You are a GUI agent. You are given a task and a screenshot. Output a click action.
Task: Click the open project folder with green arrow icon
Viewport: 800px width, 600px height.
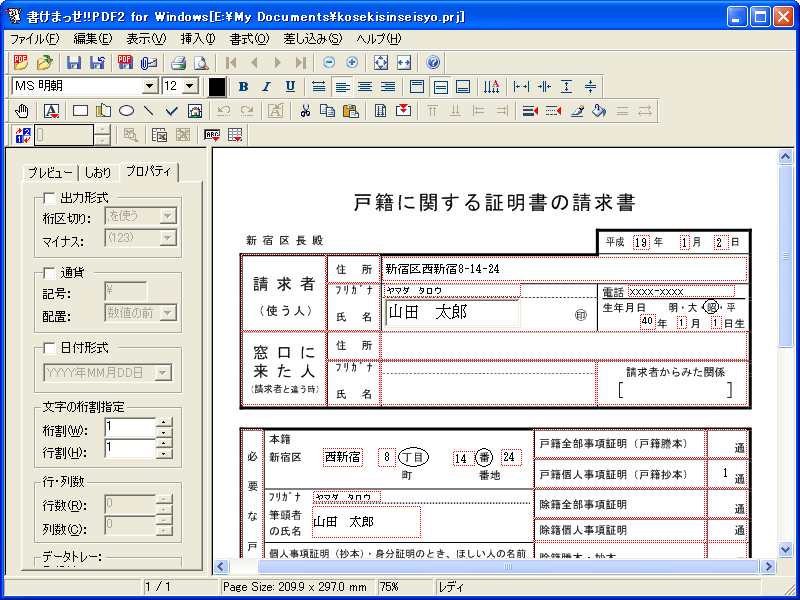tap(44, 62)
